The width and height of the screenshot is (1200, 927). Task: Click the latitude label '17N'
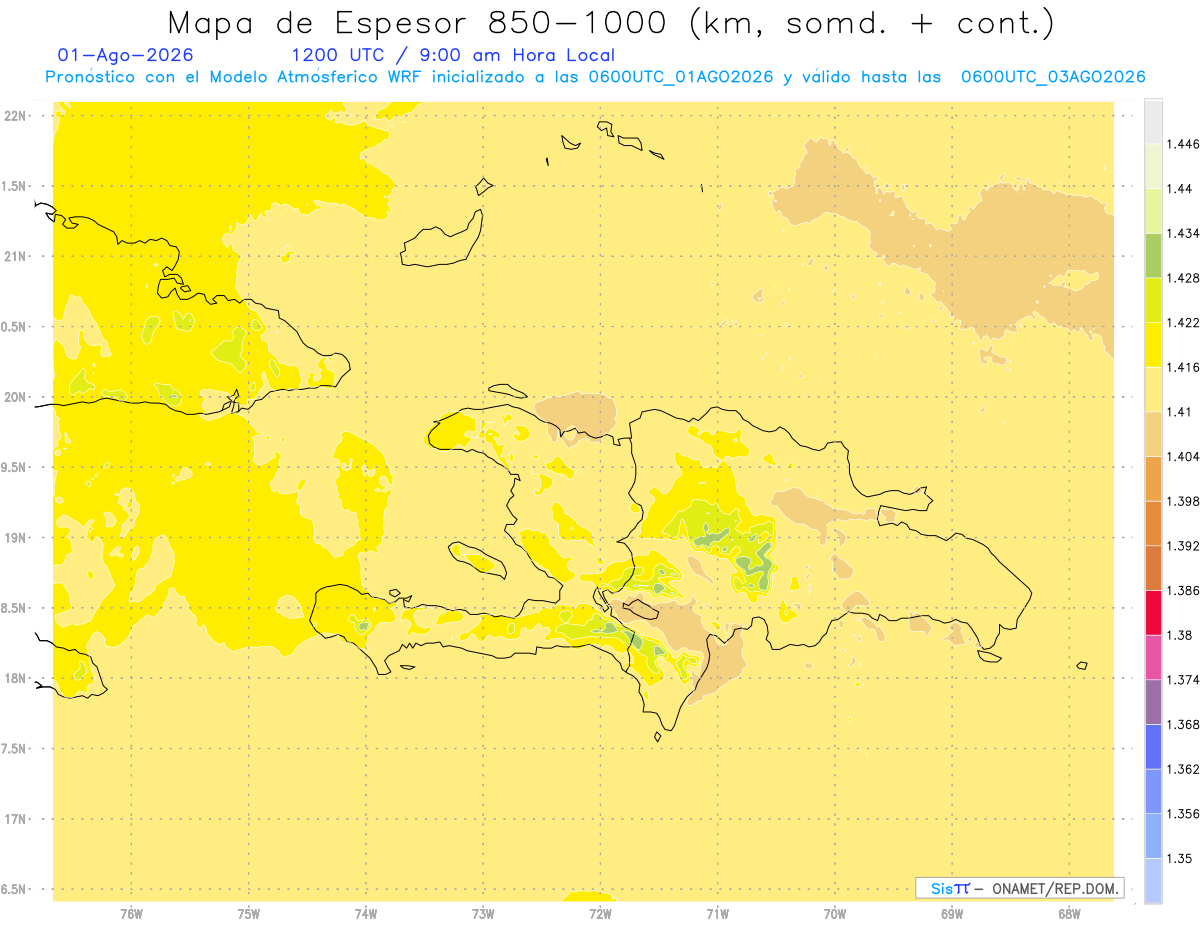tap(14, 819)
